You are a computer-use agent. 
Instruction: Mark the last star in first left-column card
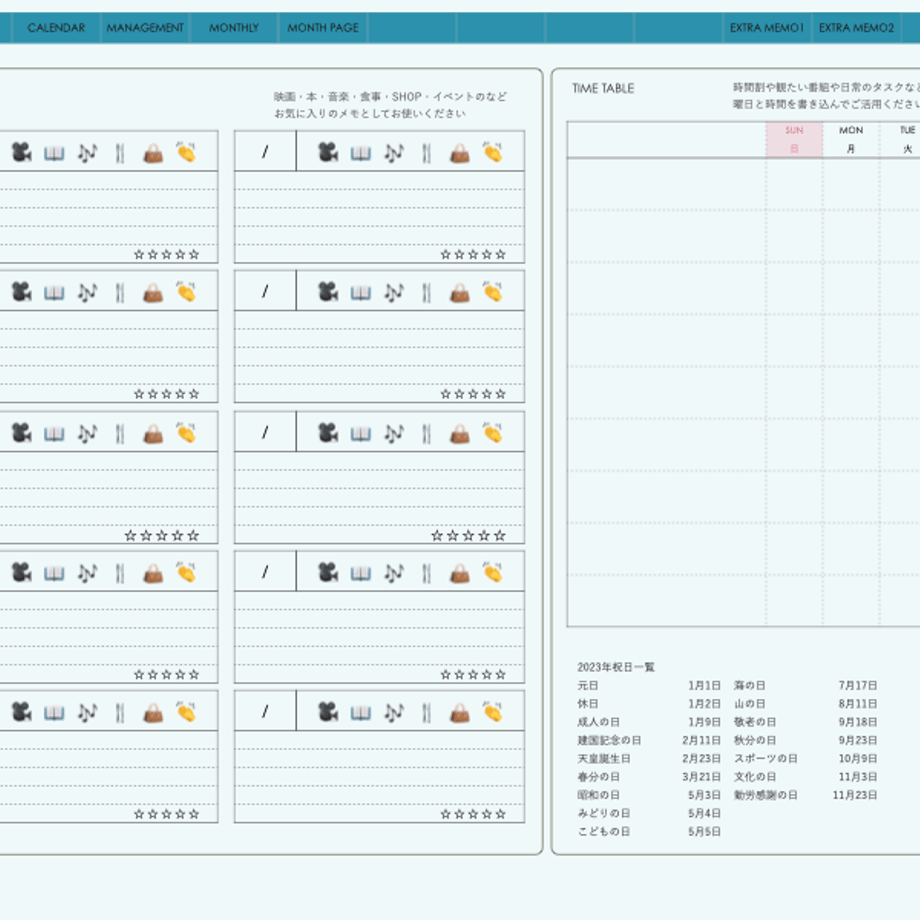(x=194, y=254)
